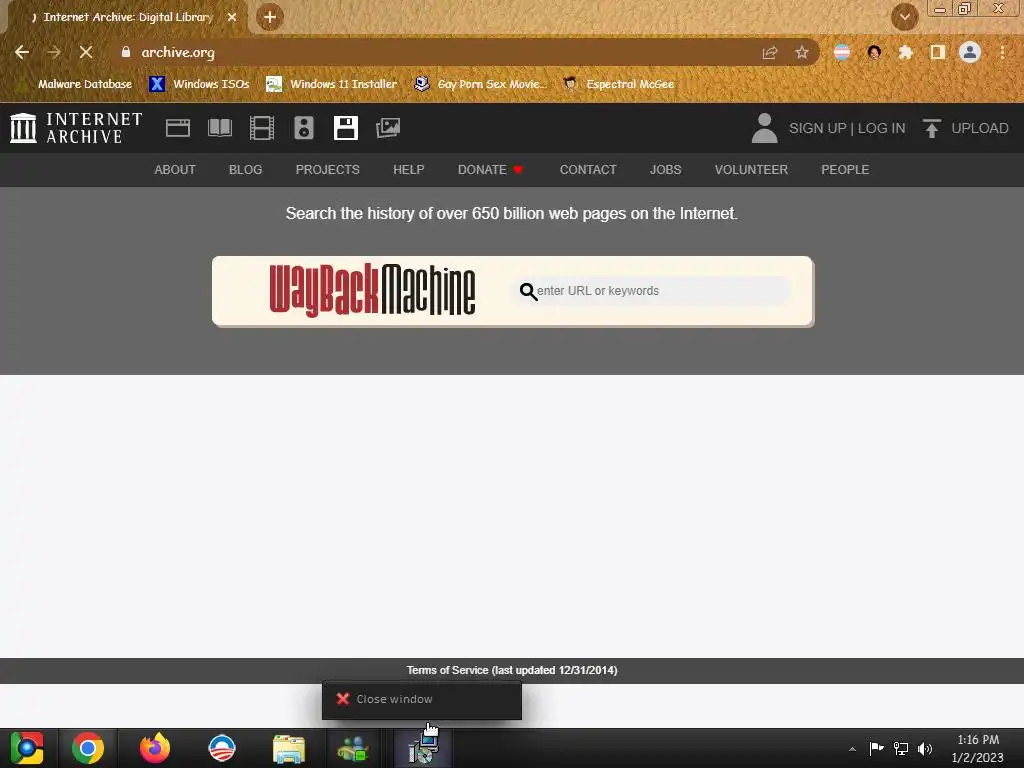The width and height of the screenshot is (1024, 768).
Task: Open Firefox from the taskbar
Action: (x=155, y=748)
